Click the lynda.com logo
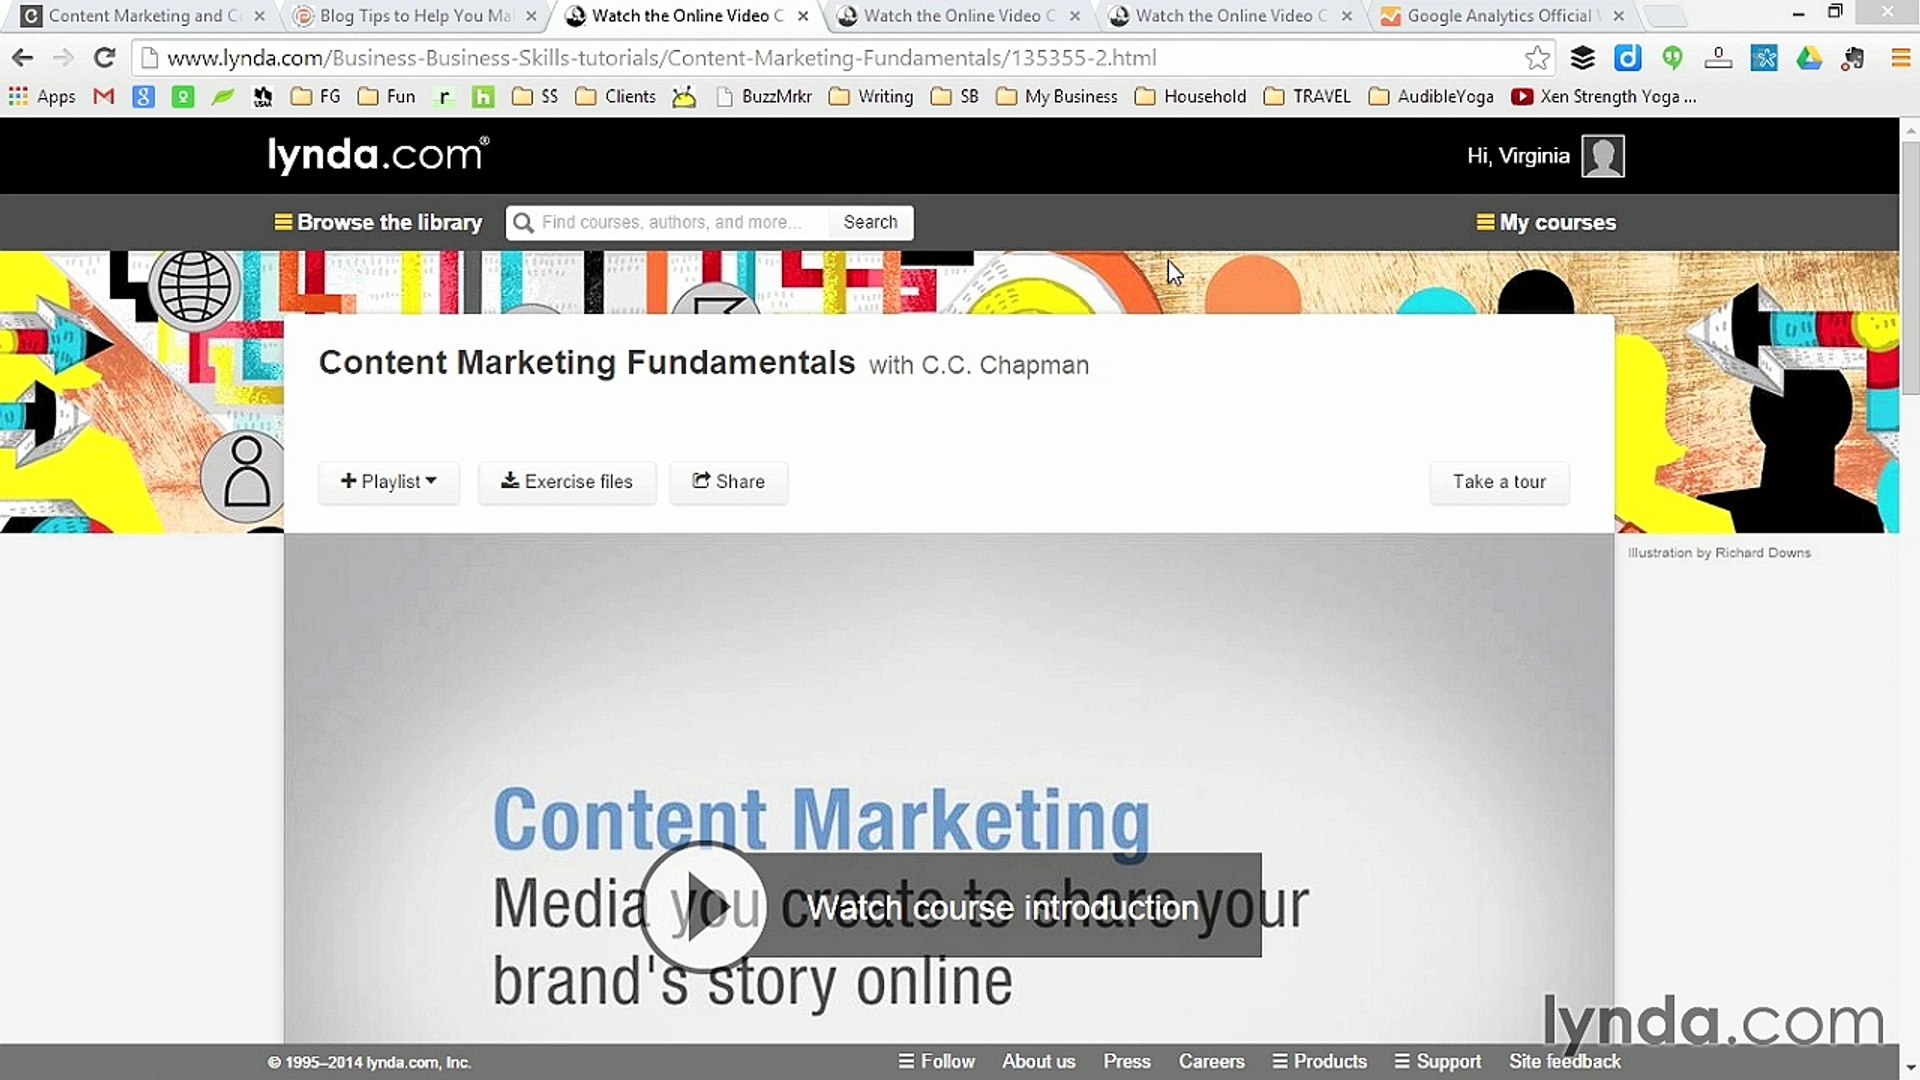 pos(378,155)
